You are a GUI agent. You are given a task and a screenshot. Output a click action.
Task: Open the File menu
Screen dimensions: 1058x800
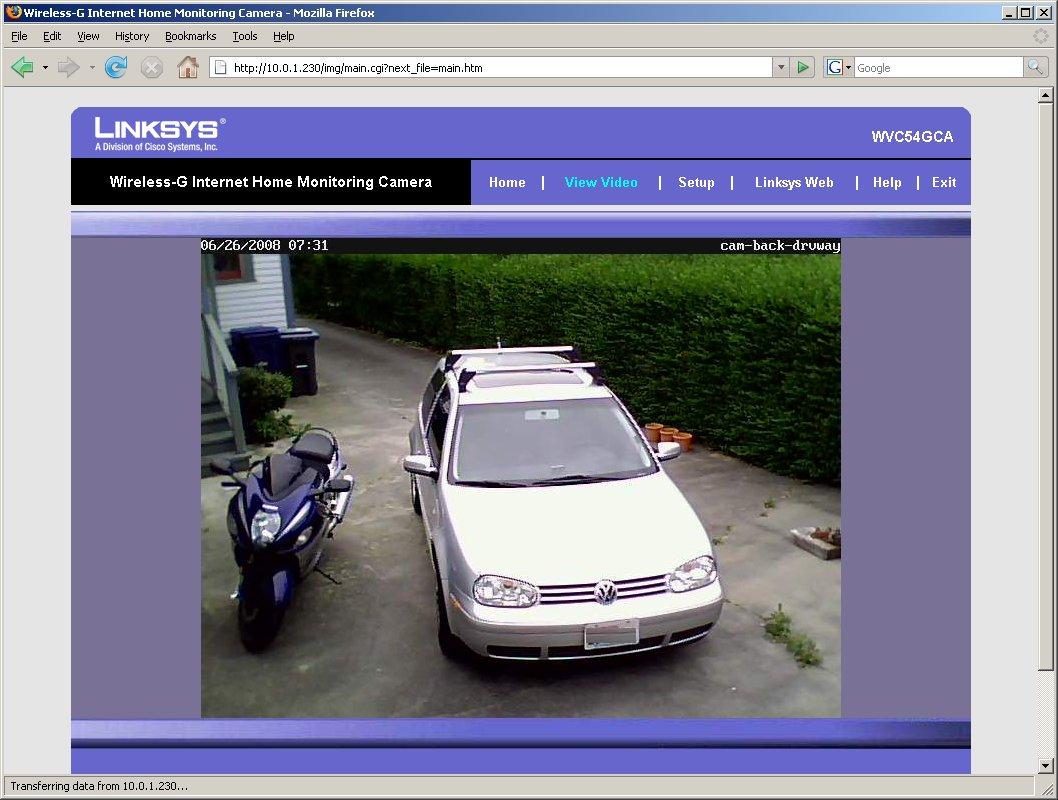click(19, 36)
